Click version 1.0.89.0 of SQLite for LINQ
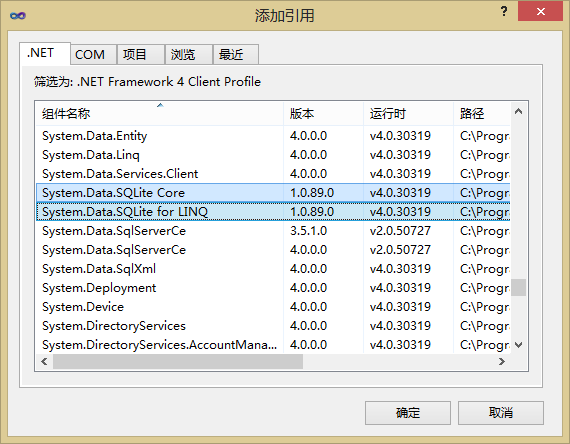 point(312,212)
